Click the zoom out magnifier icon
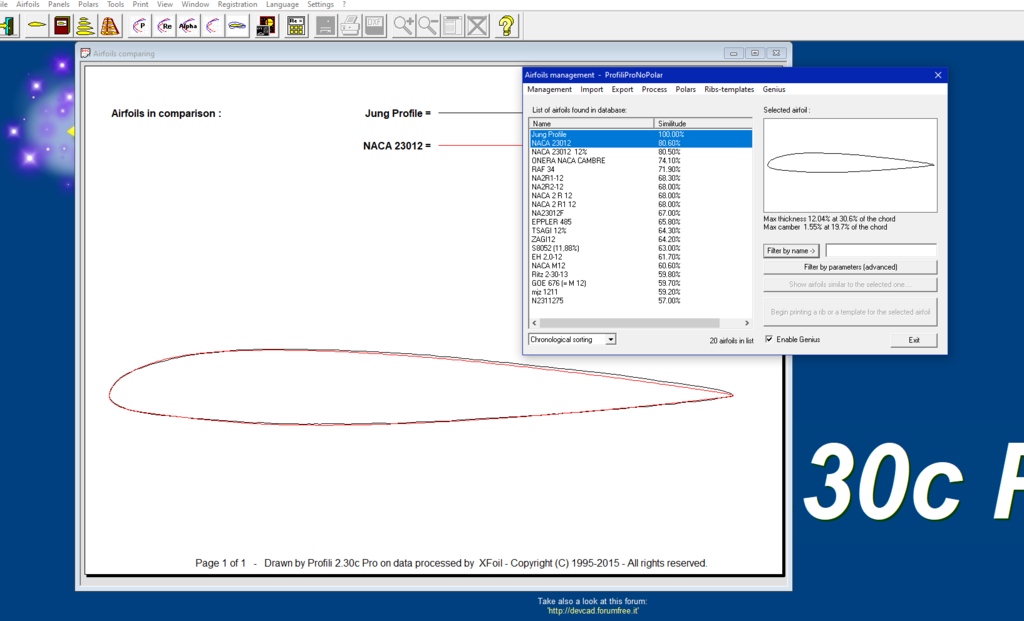The height and width of the screenshot is (621, 1024). click(x=428, y=26)
